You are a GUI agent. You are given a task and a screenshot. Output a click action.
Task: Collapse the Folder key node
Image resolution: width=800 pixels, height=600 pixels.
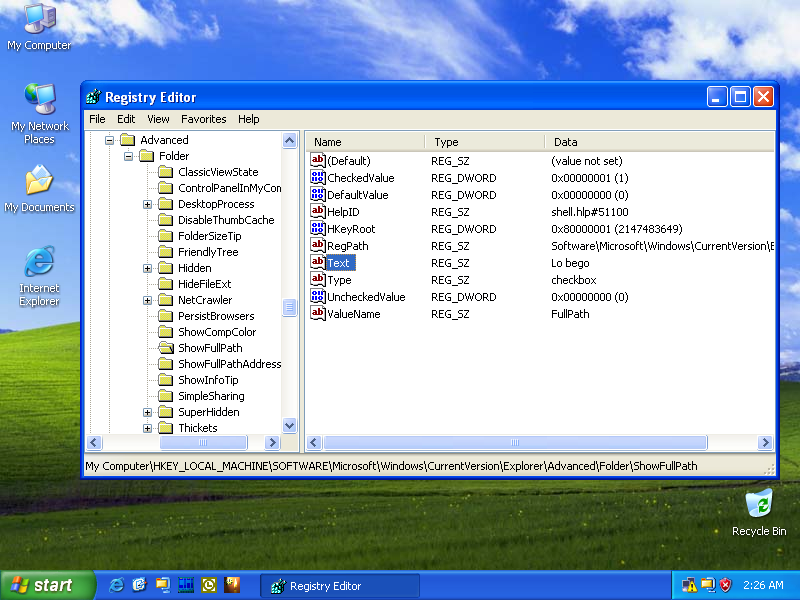pos(128,156)
